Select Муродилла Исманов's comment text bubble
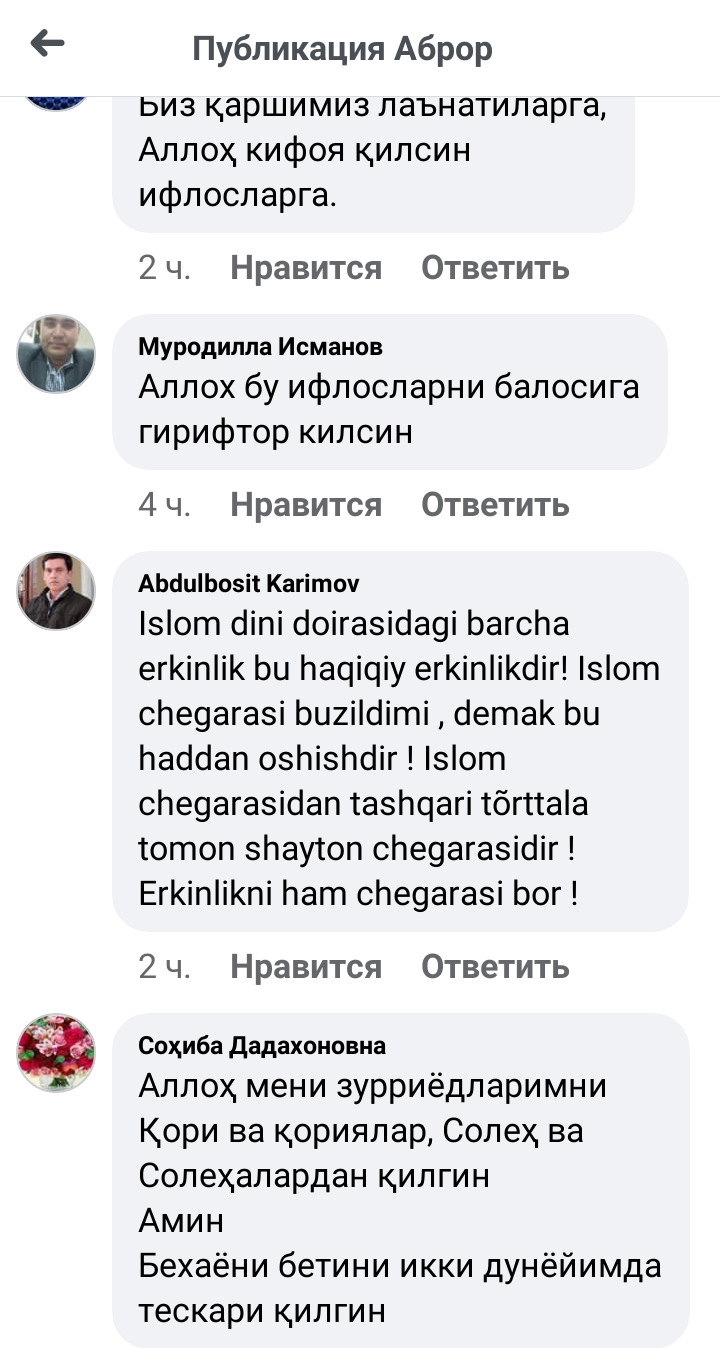 [x=390, y=410]
